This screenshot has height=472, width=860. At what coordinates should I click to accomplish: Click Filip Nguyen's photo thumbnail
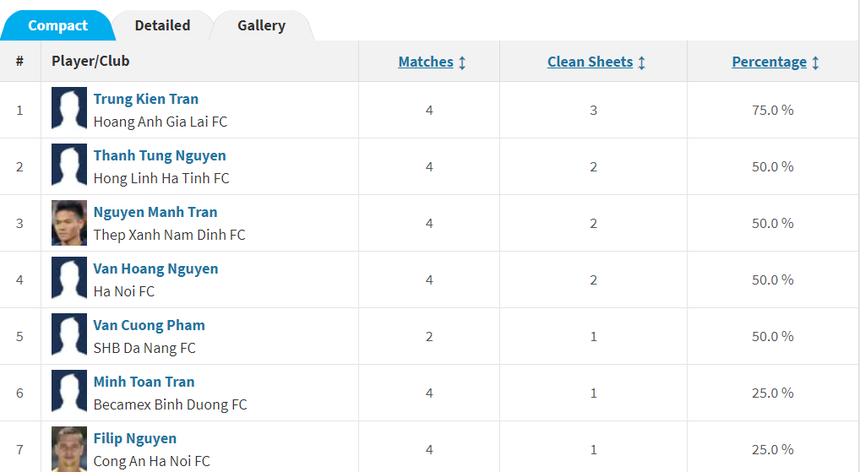70,448
